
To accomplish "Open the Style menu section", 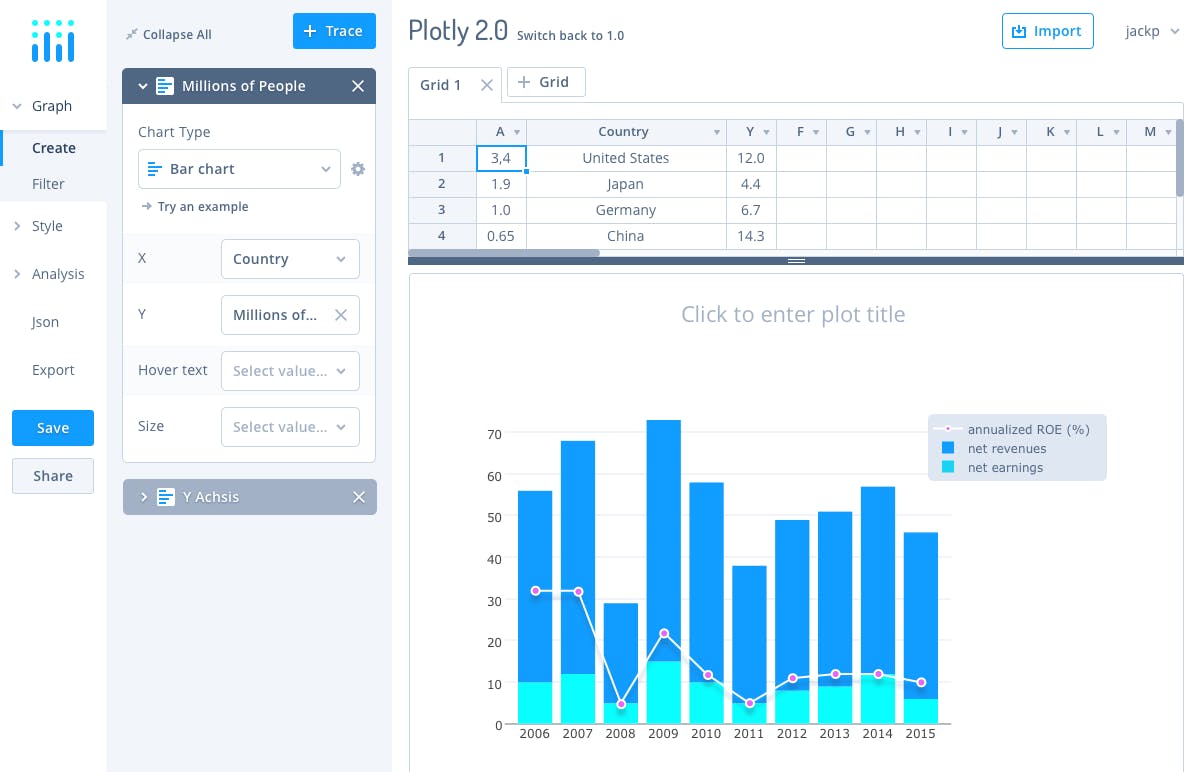I will coord(47,226).
